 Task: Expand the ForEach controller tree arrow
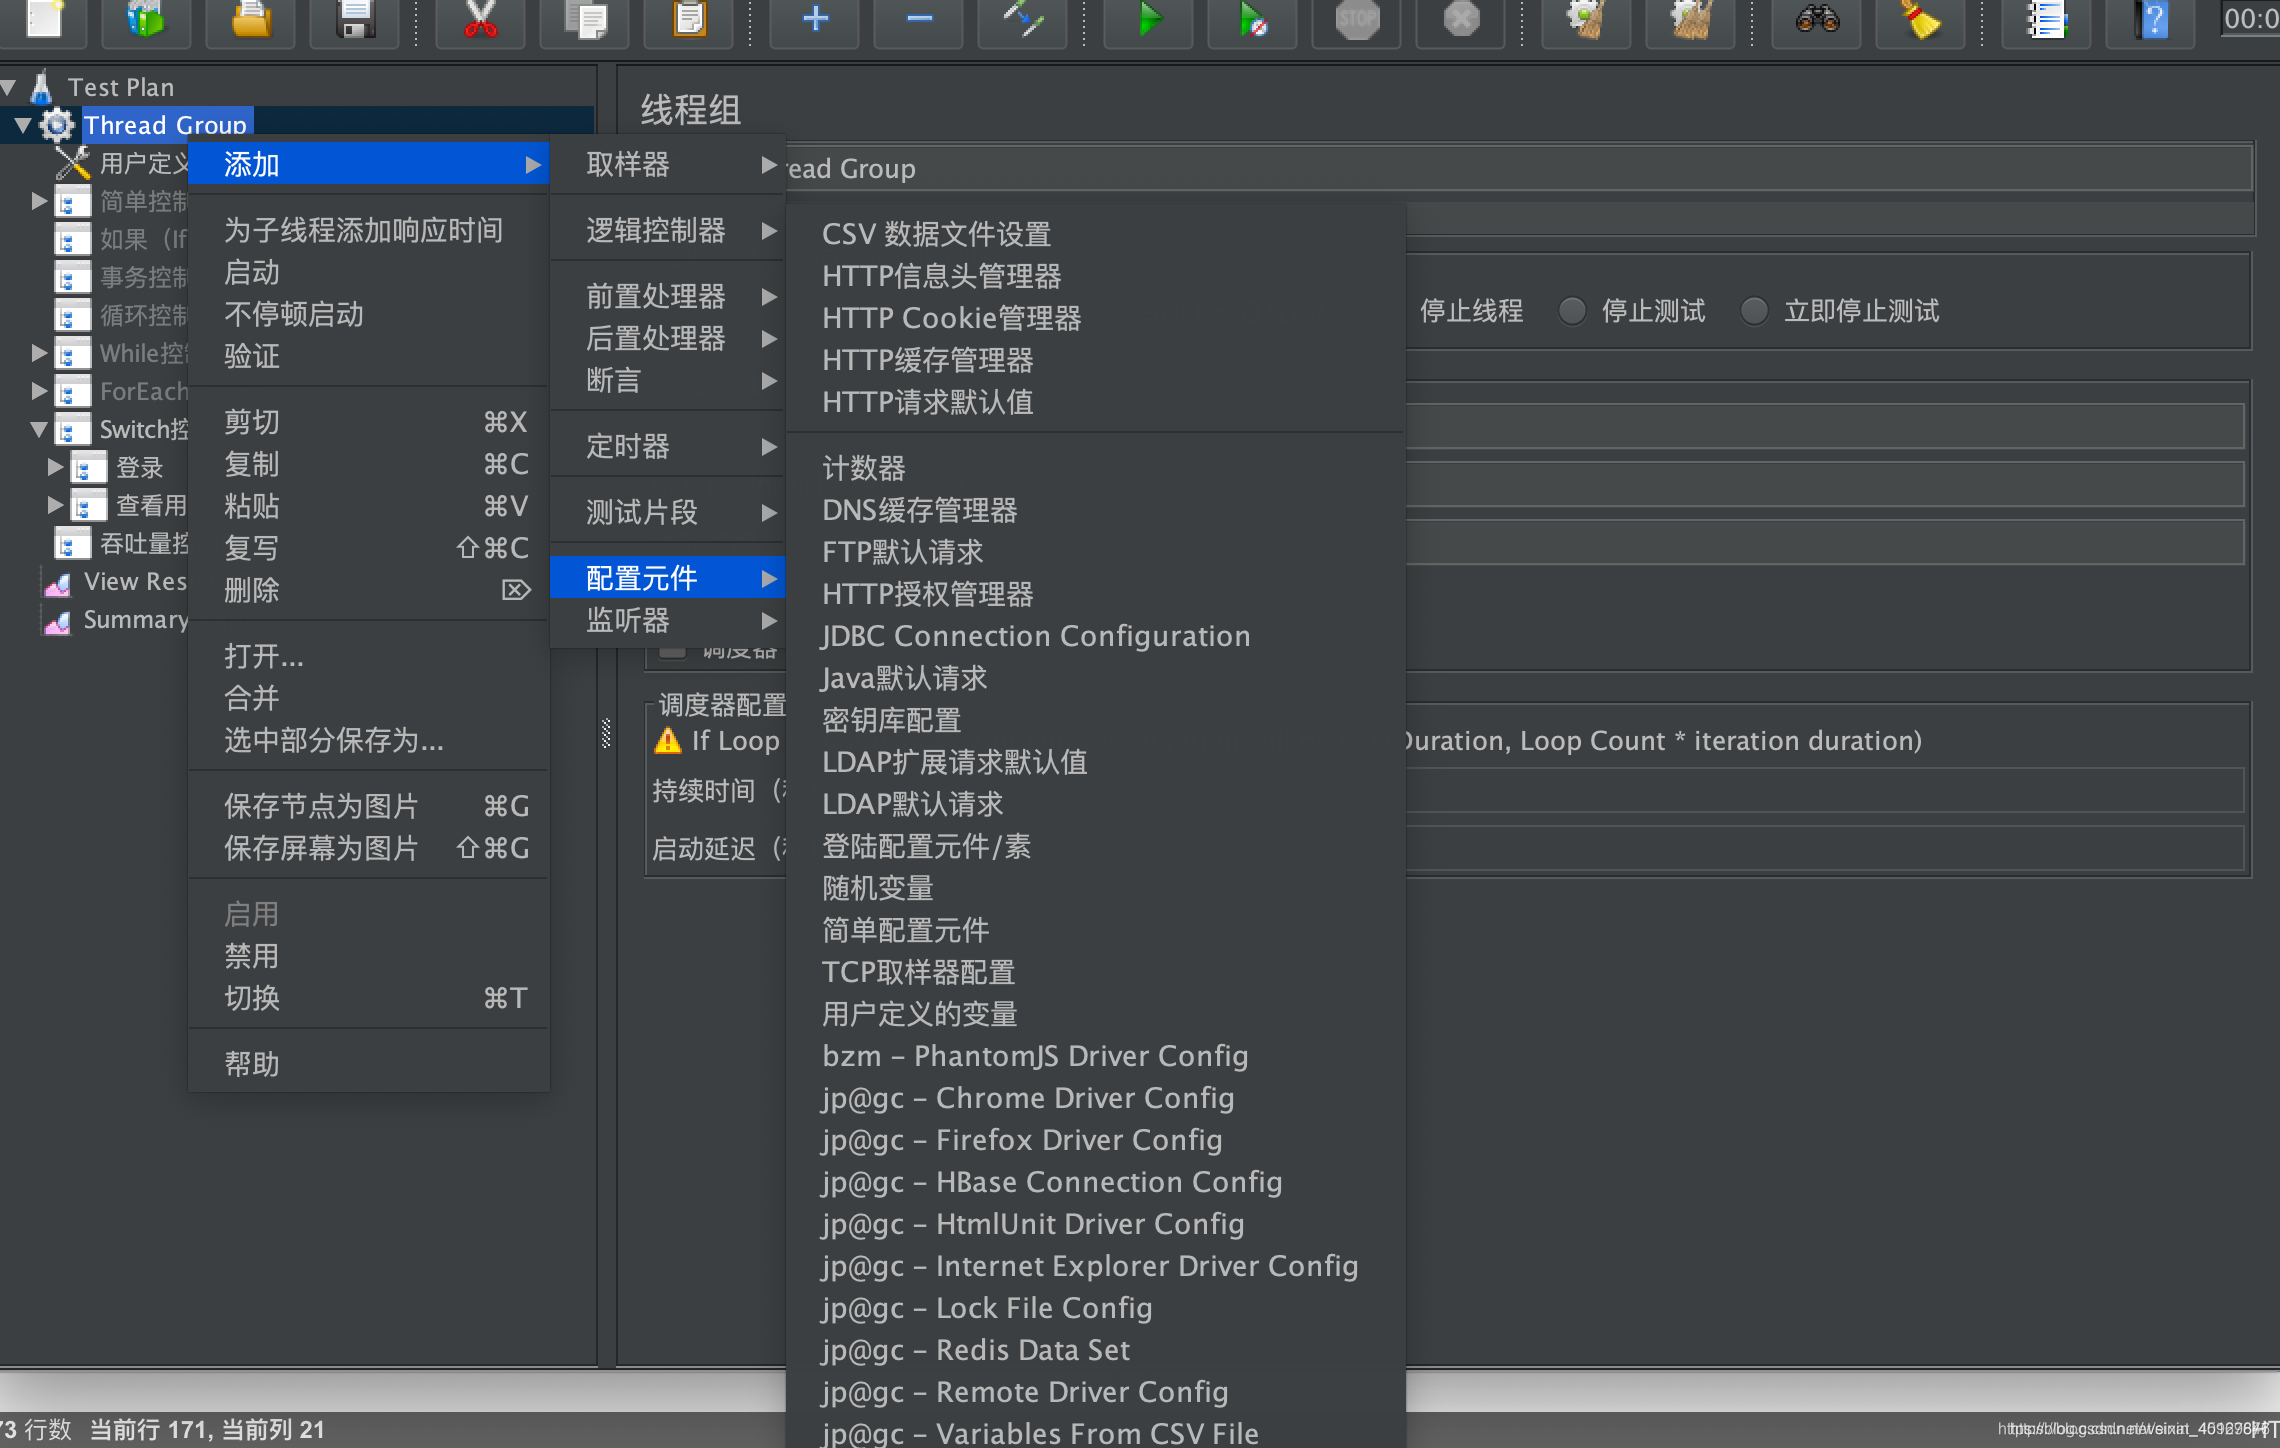pos(39,391)
